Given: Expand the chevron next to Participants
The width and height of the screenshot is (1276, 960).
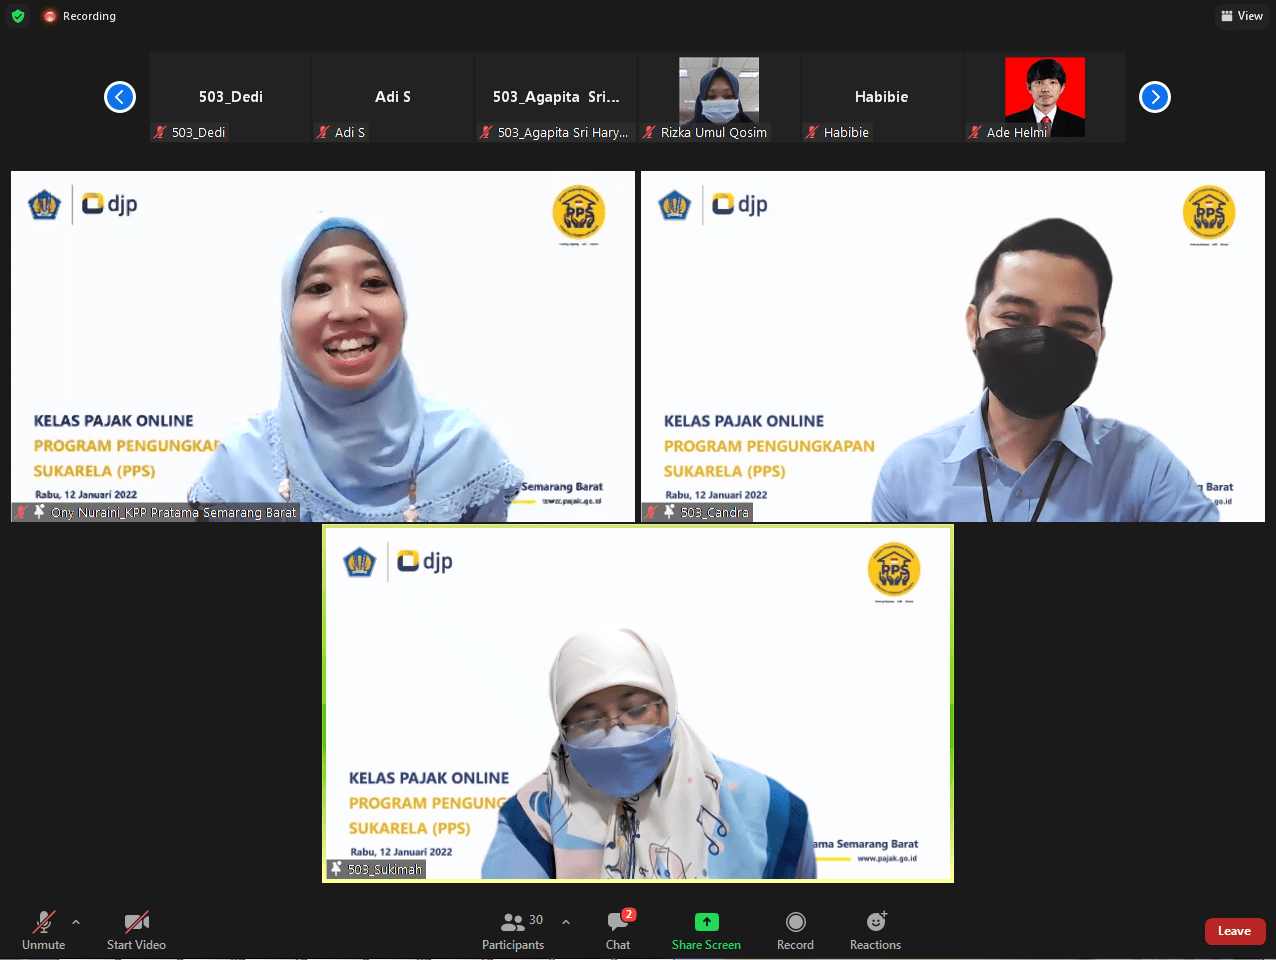Looking at the screenshot, I should pos(566,922).
